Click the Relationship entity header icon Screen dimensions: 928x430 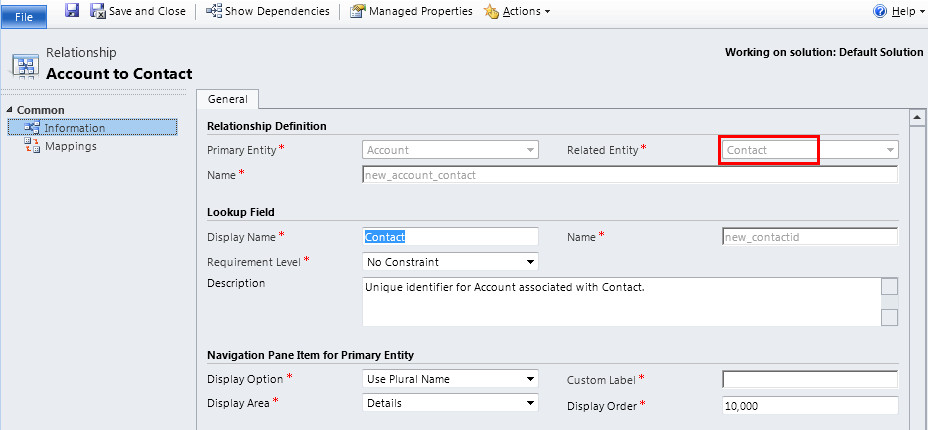coord(25,66)
